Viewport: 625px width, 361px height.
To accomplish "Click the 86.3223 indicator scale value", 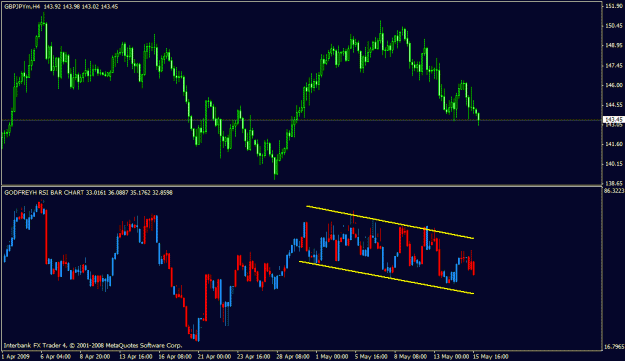I will (x=614, y=190).
